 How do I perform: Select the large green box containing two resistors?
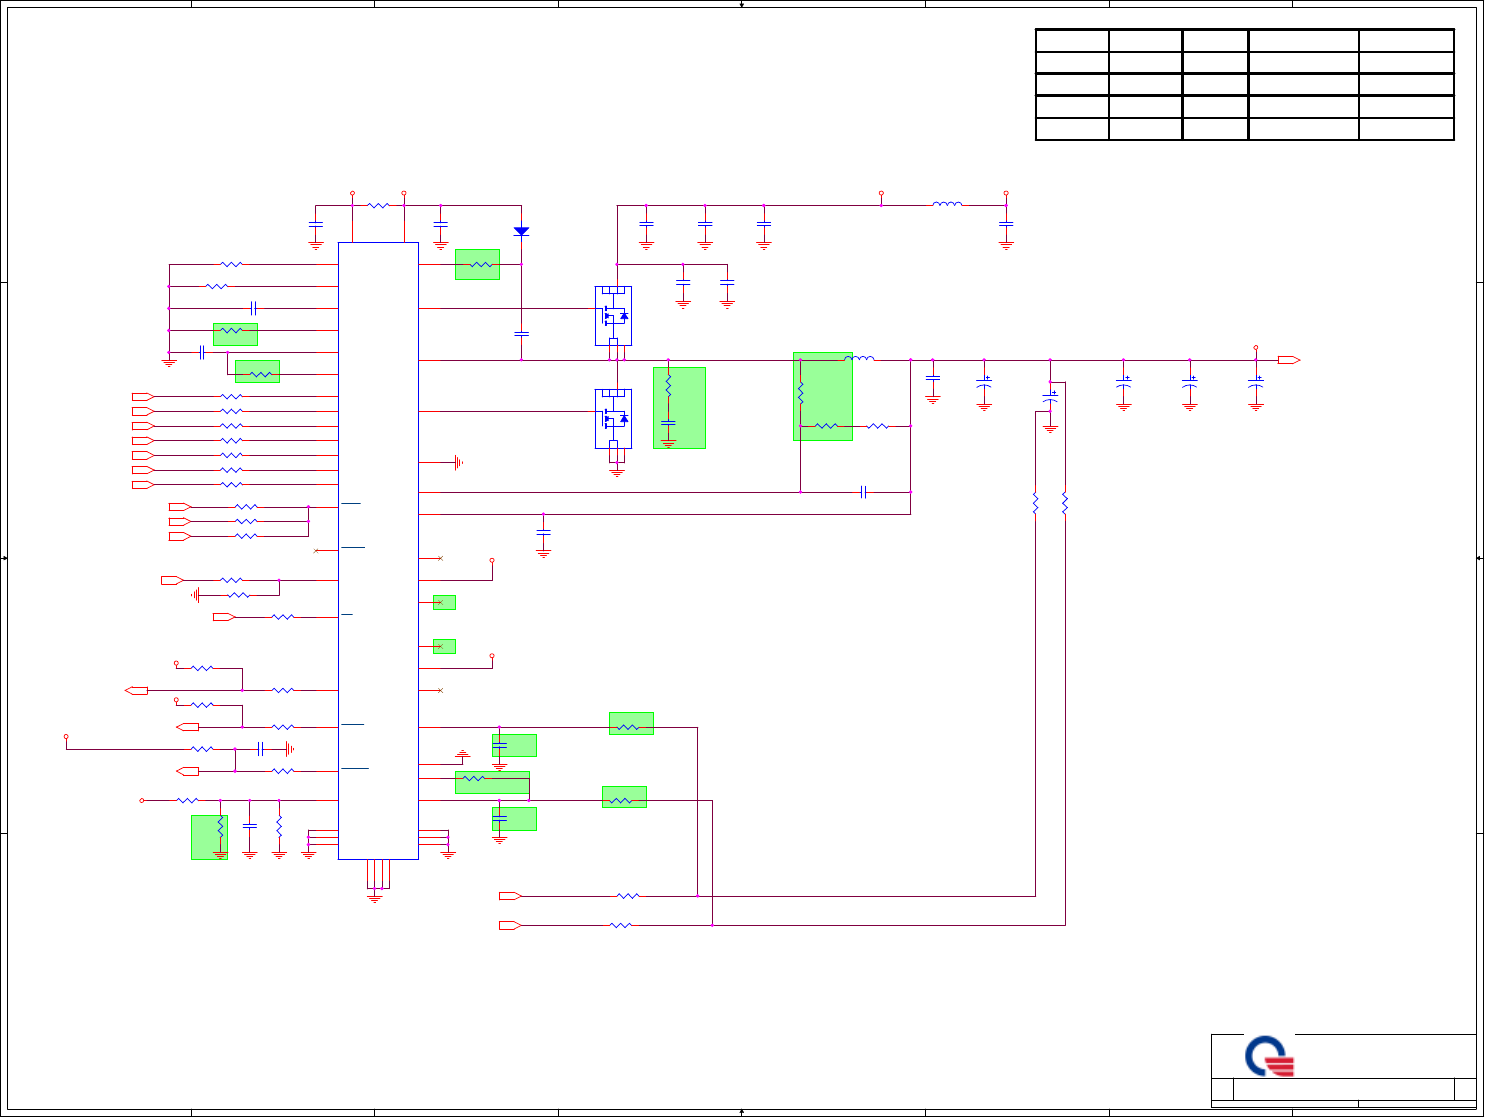click(823, 396)
